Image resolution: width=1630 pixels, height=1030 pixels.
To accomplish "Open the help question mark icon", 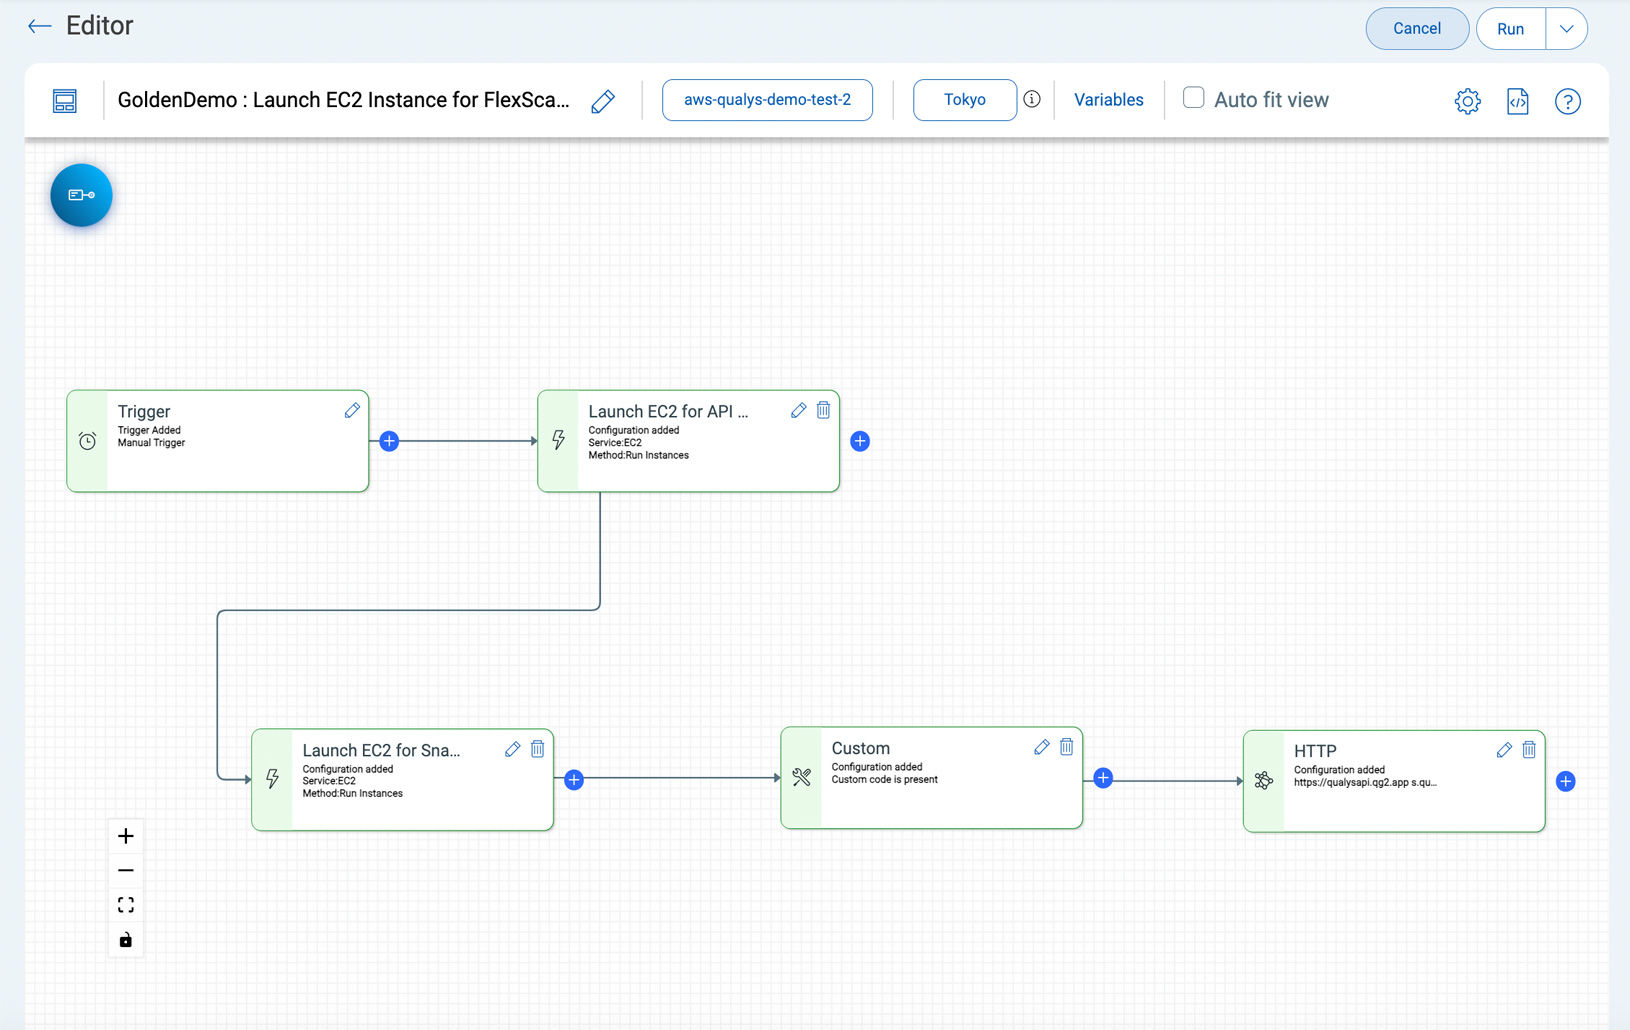I will pyautogui.click(x=1567, y=101).
